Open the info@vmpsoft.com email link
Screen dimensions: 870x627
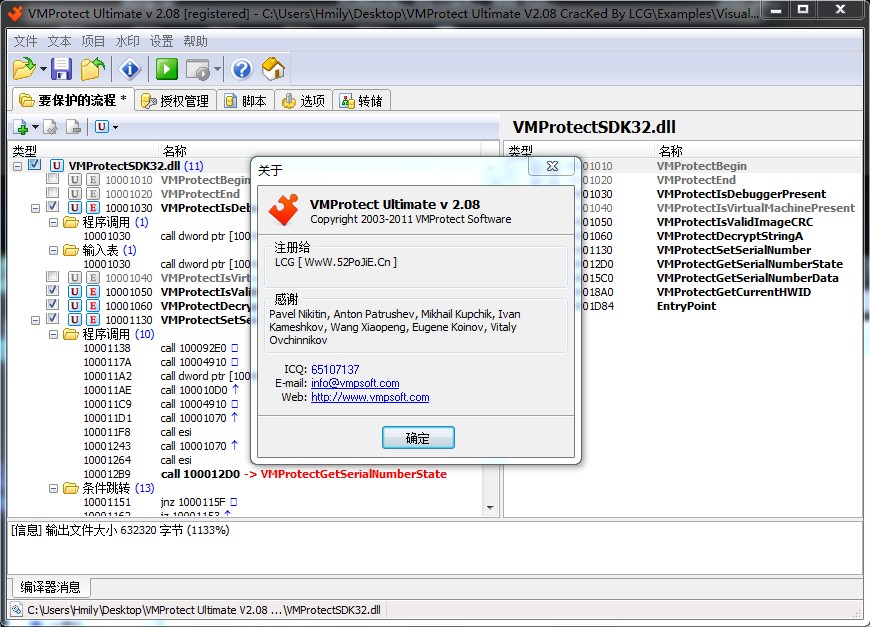355,383
